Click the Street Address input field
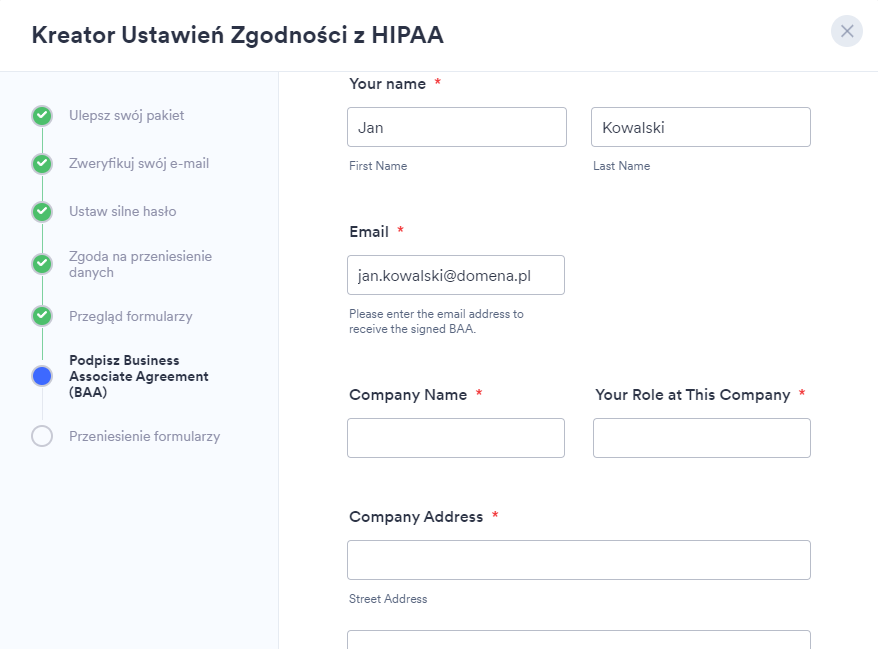Screen dimensions: 878x649 (x=578, y=560)
